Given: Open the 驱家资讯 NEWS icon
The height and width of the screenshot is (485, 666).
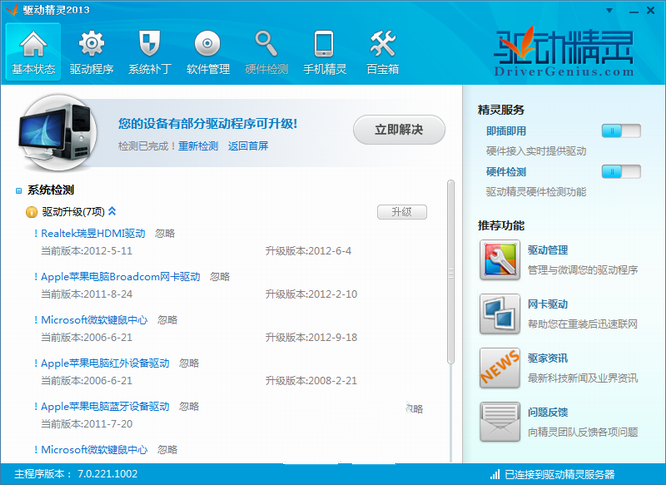Looking at the screenshot, I should click(x=499, y=366).
